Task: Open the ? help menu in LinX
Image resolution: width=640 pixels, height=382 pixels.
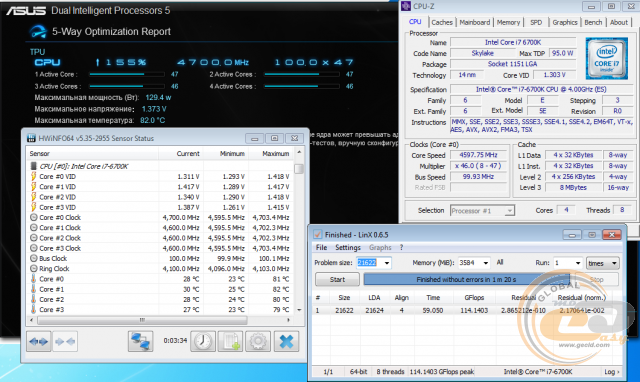Action: point(401,247)
